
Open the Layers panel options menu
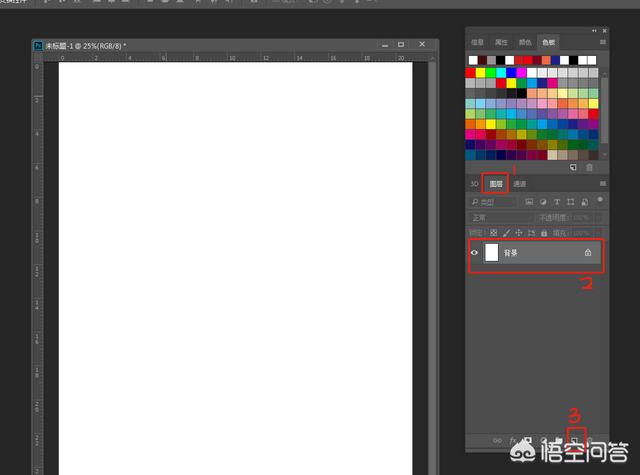602,184
